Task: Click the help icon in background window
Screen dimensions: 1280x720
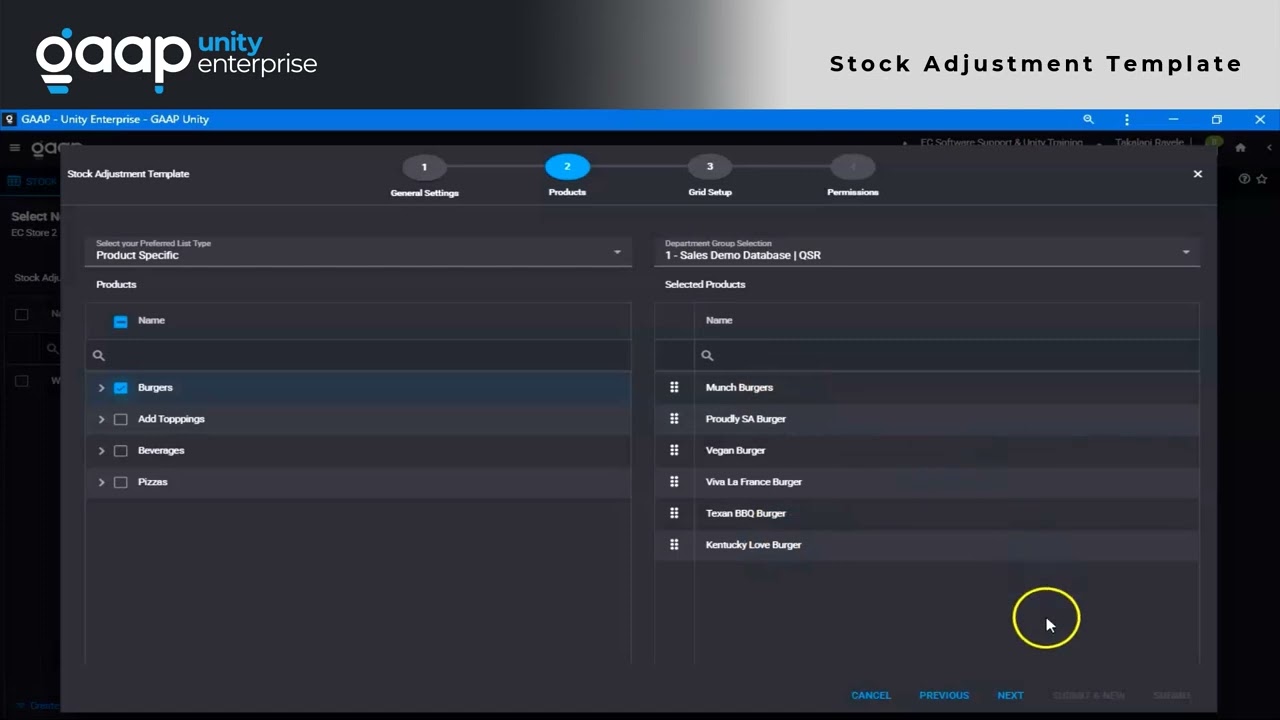Action: 1245,179
